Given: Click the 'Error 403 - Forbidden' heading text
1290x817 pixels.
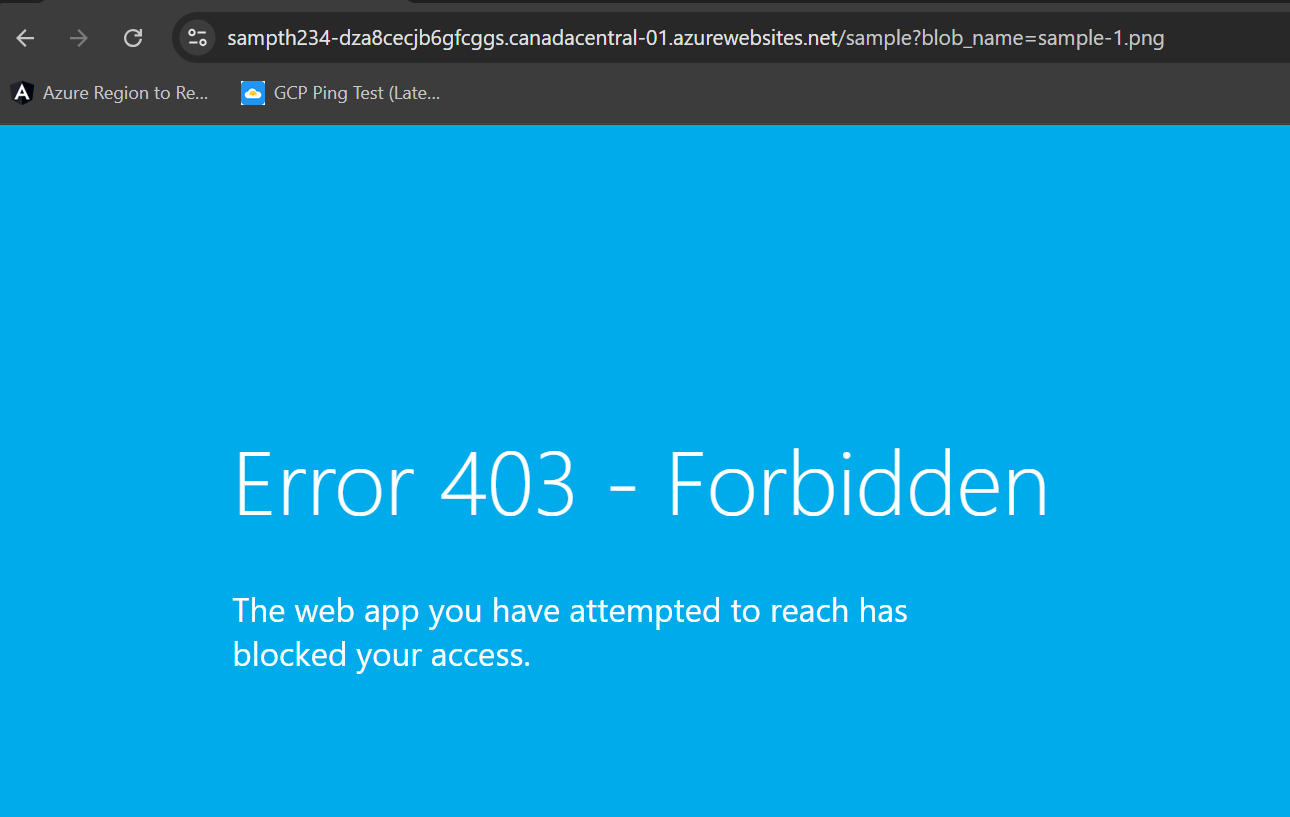Looking at the screenshot, I should pyautogui.click(x=640, y=485).
